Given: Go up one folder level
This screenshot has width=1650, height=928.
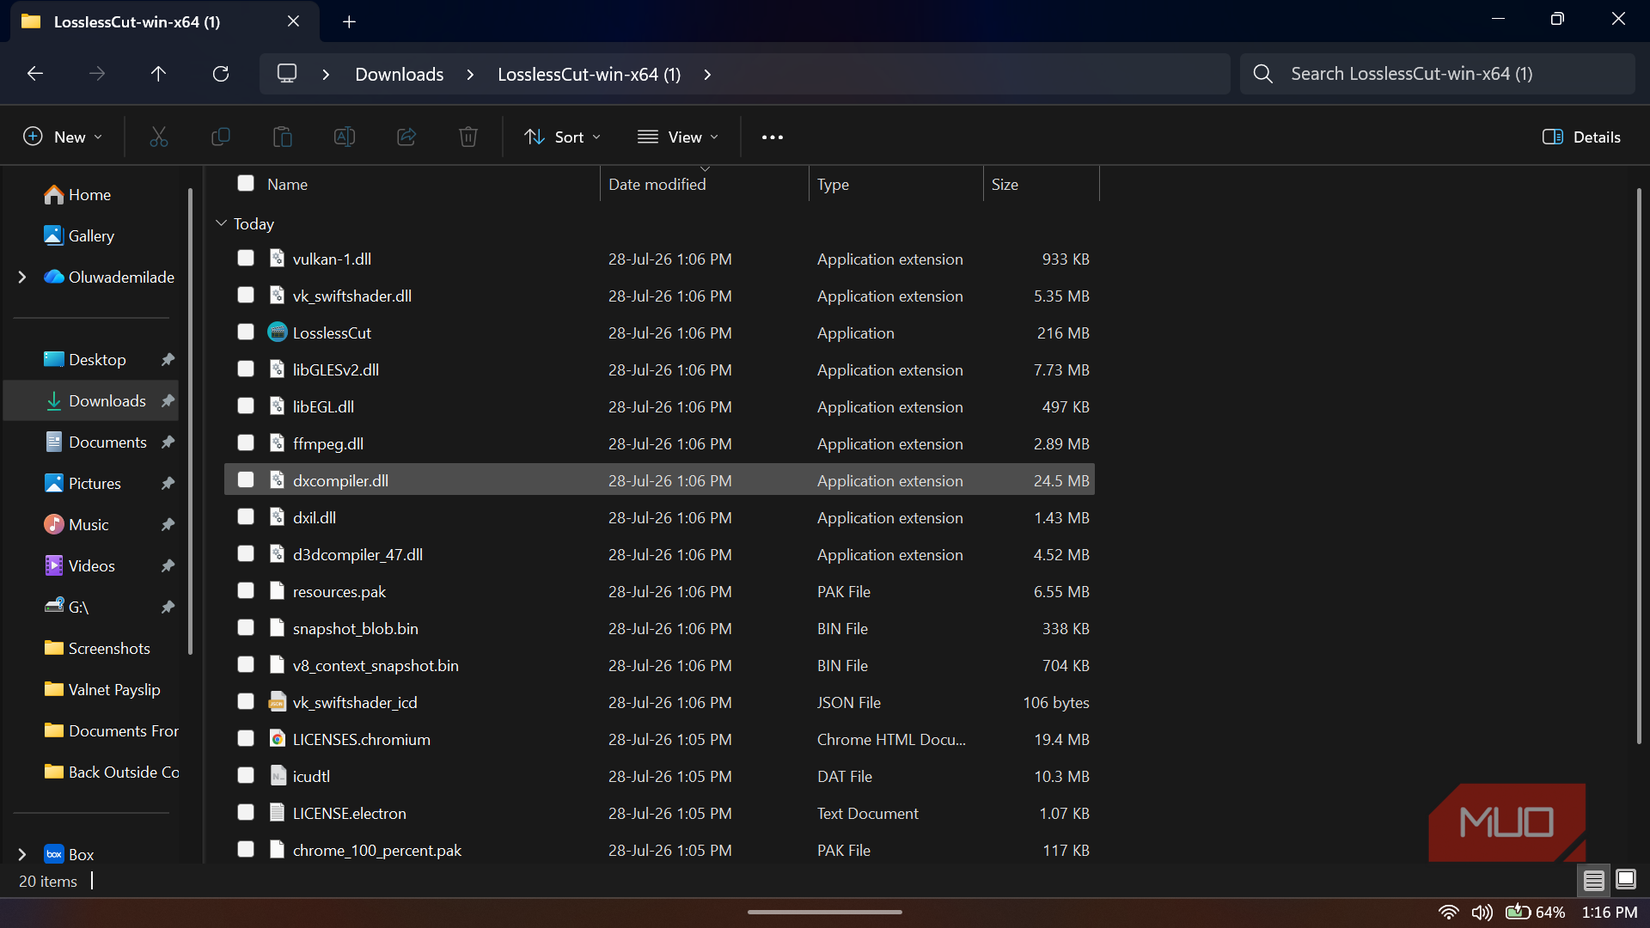Looking at the screenshot, I should pyautogui.click(x=158, y=74).
